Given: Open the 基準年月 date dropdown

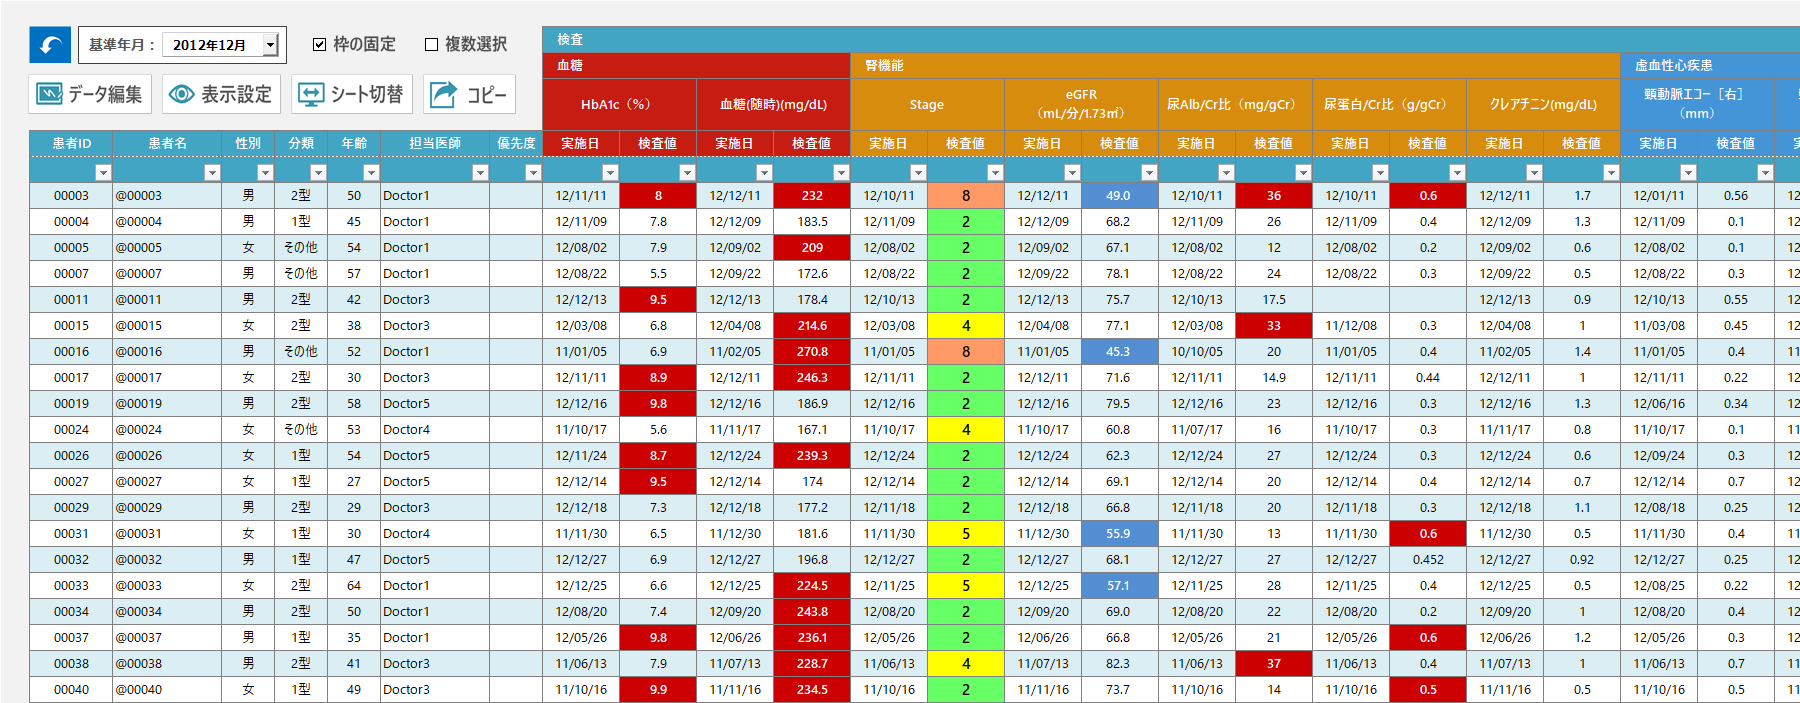Looking at the screenshot, I should coord(270,45).
